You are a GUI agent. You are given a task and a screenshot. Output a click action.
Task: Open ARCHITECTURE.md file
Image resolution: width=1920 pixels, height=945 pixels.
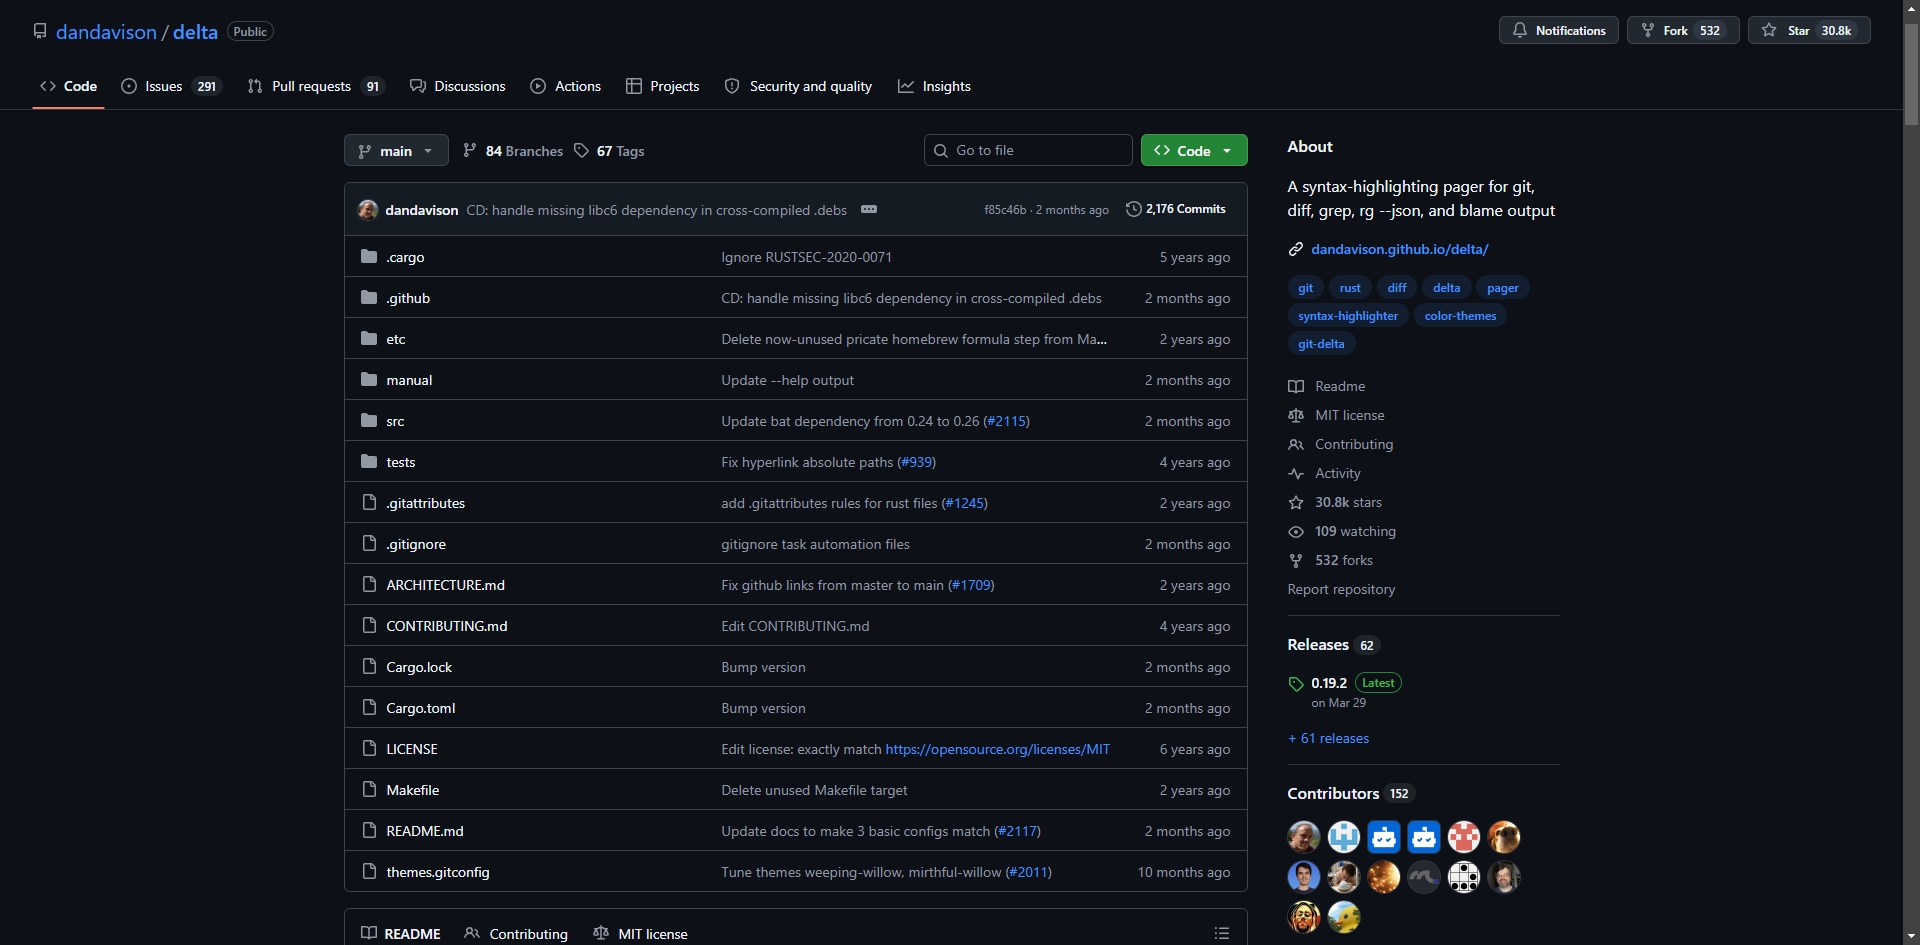[445, 585]
